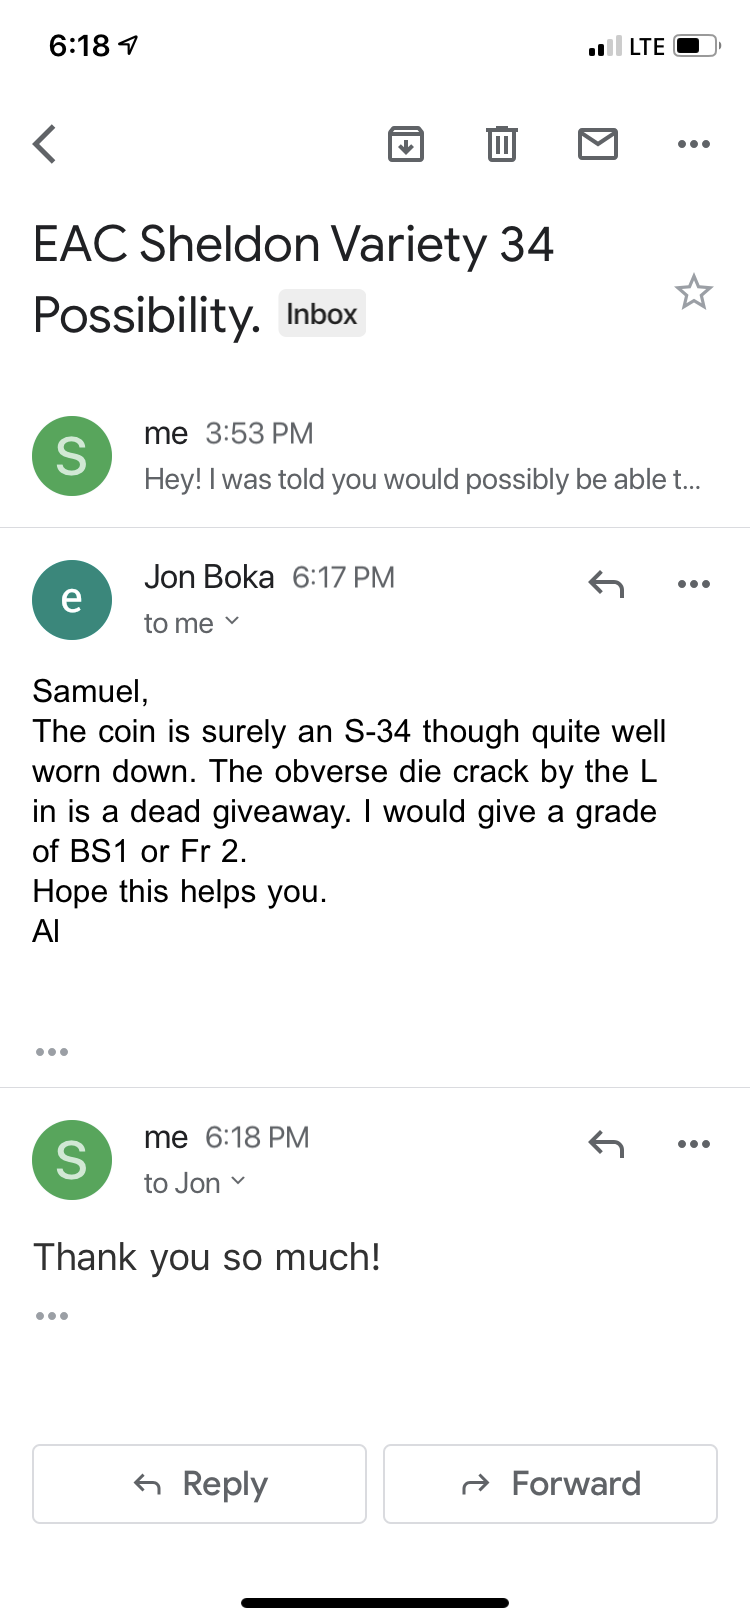This screenshot has height=1624, width=750.
Task: Tap Jon Boka's green avatar
Action: [x=72, y=600]
